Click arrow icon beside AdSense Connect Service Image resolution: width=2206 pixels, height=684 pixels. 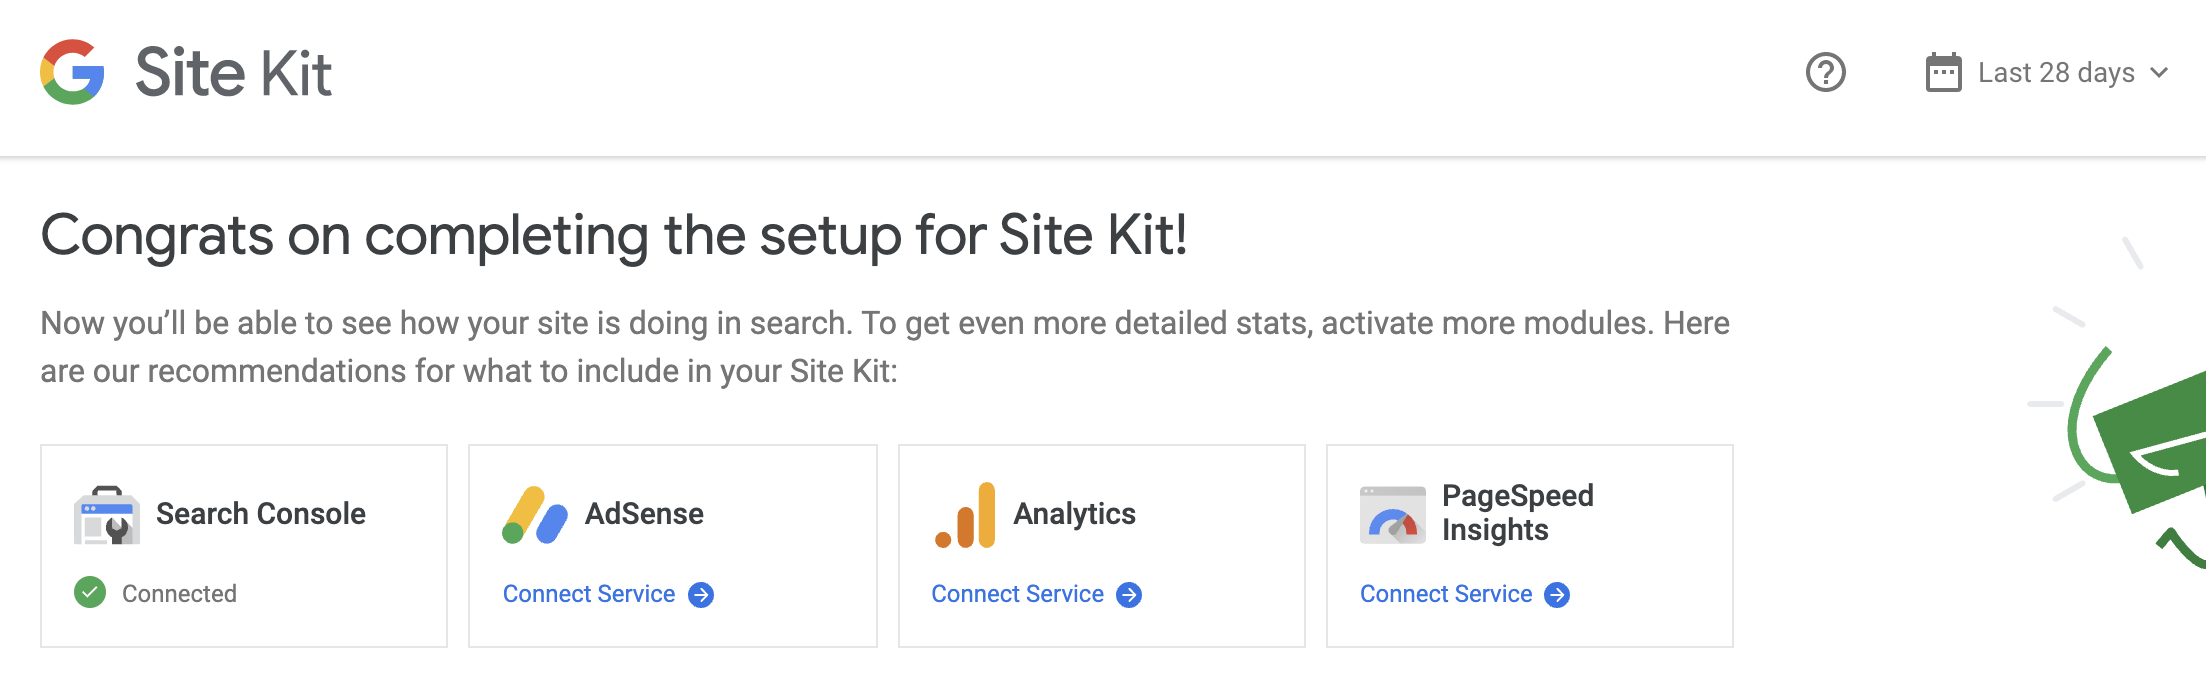701,595
